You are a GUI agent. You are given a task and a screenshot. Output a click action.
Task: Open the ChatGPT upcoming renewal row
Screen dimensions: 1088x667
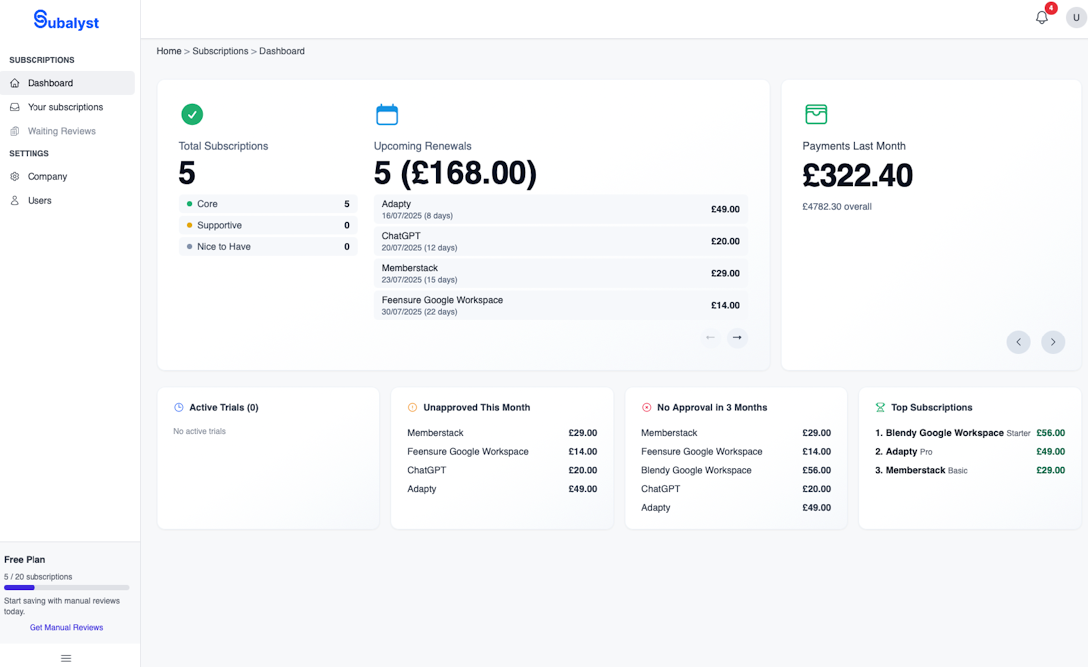coord(561,242)
